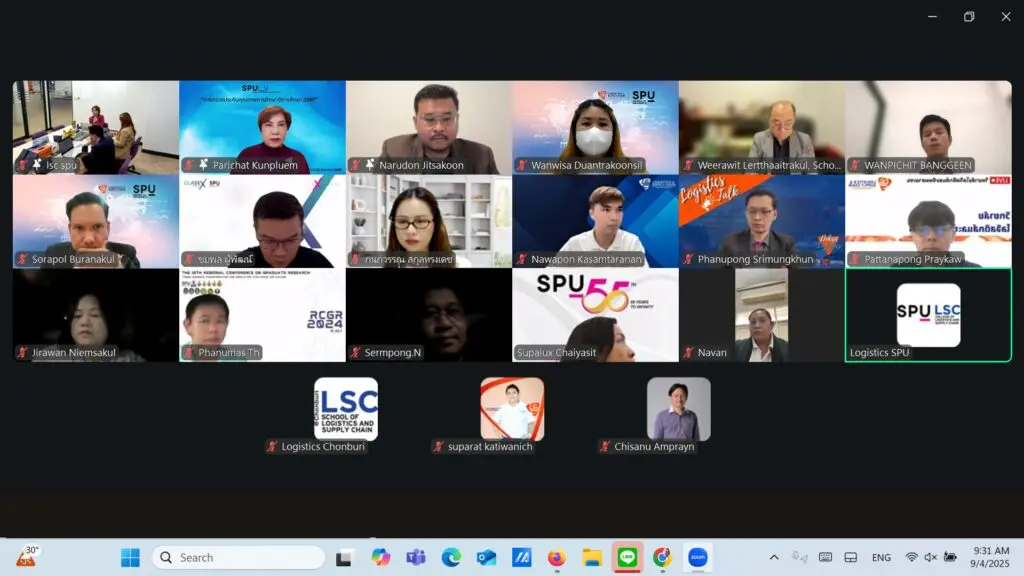Open the ENG language input switcher
The image size is (1024, 576).
click(881, 558)
